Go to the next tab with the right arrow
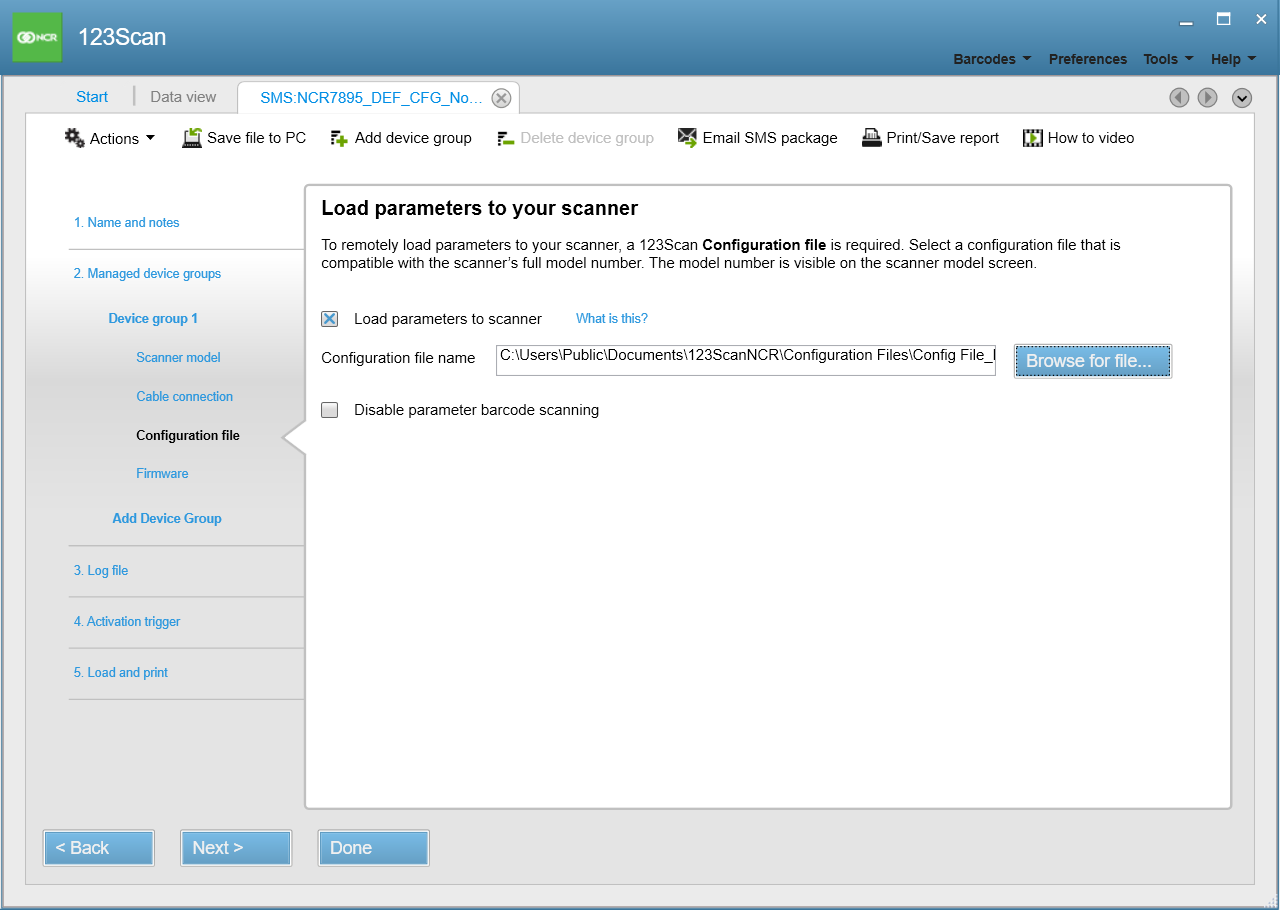This screenshot has height=910, width=1280. click(1208, 97)
